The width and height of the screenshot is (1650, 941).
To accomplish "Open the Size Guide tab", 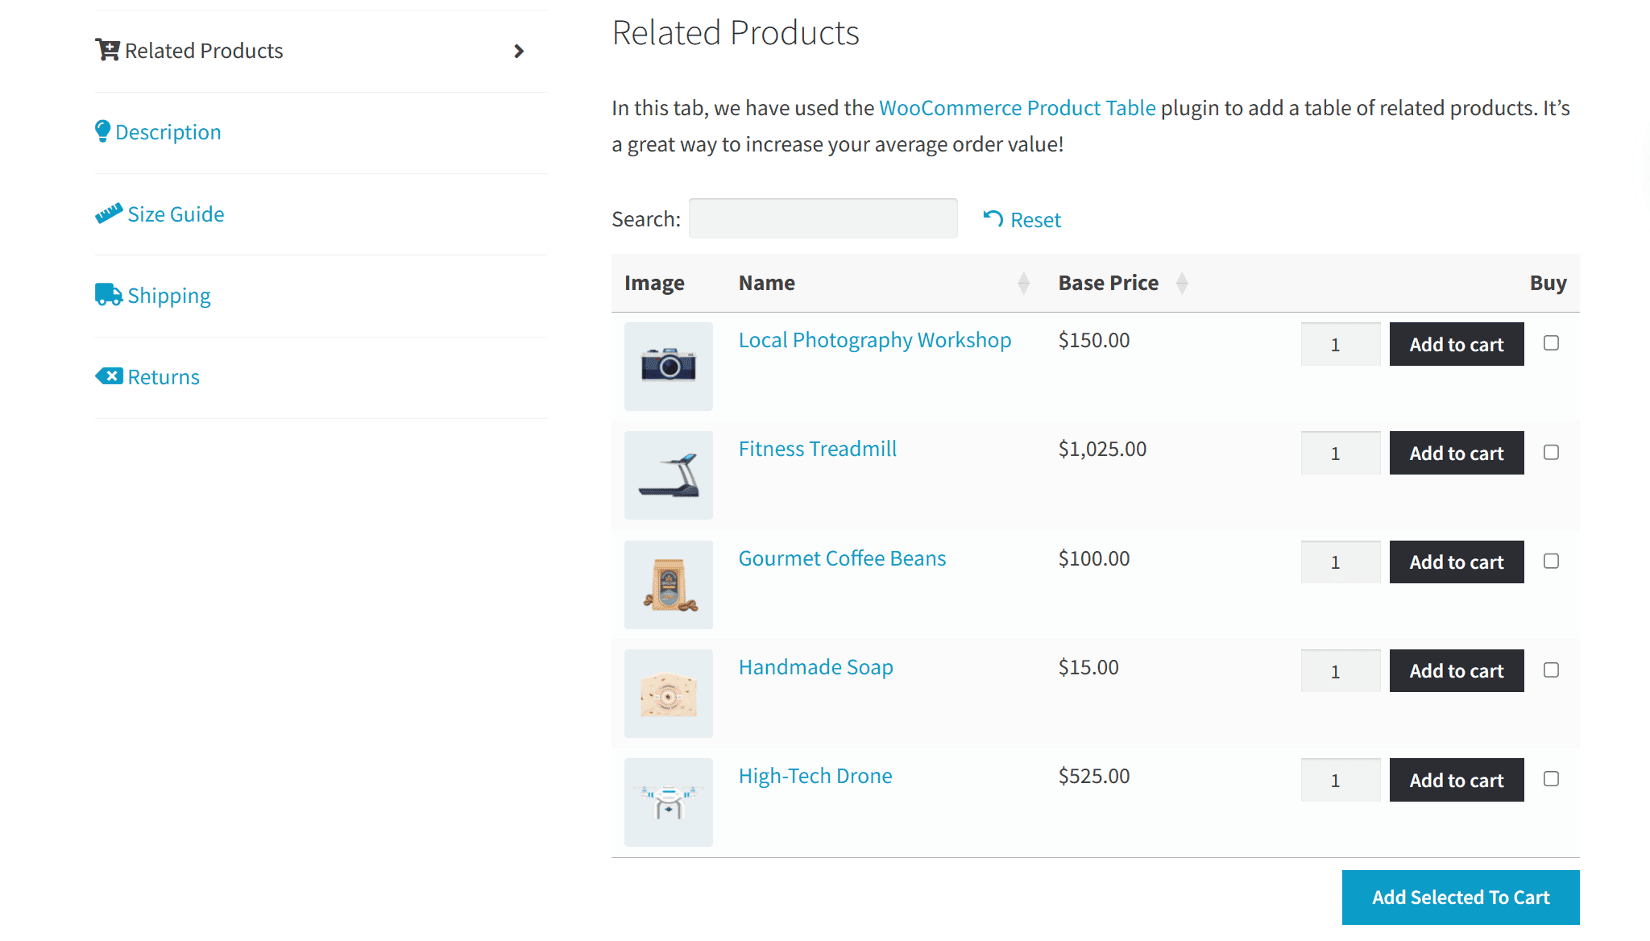I will [176, 213].
